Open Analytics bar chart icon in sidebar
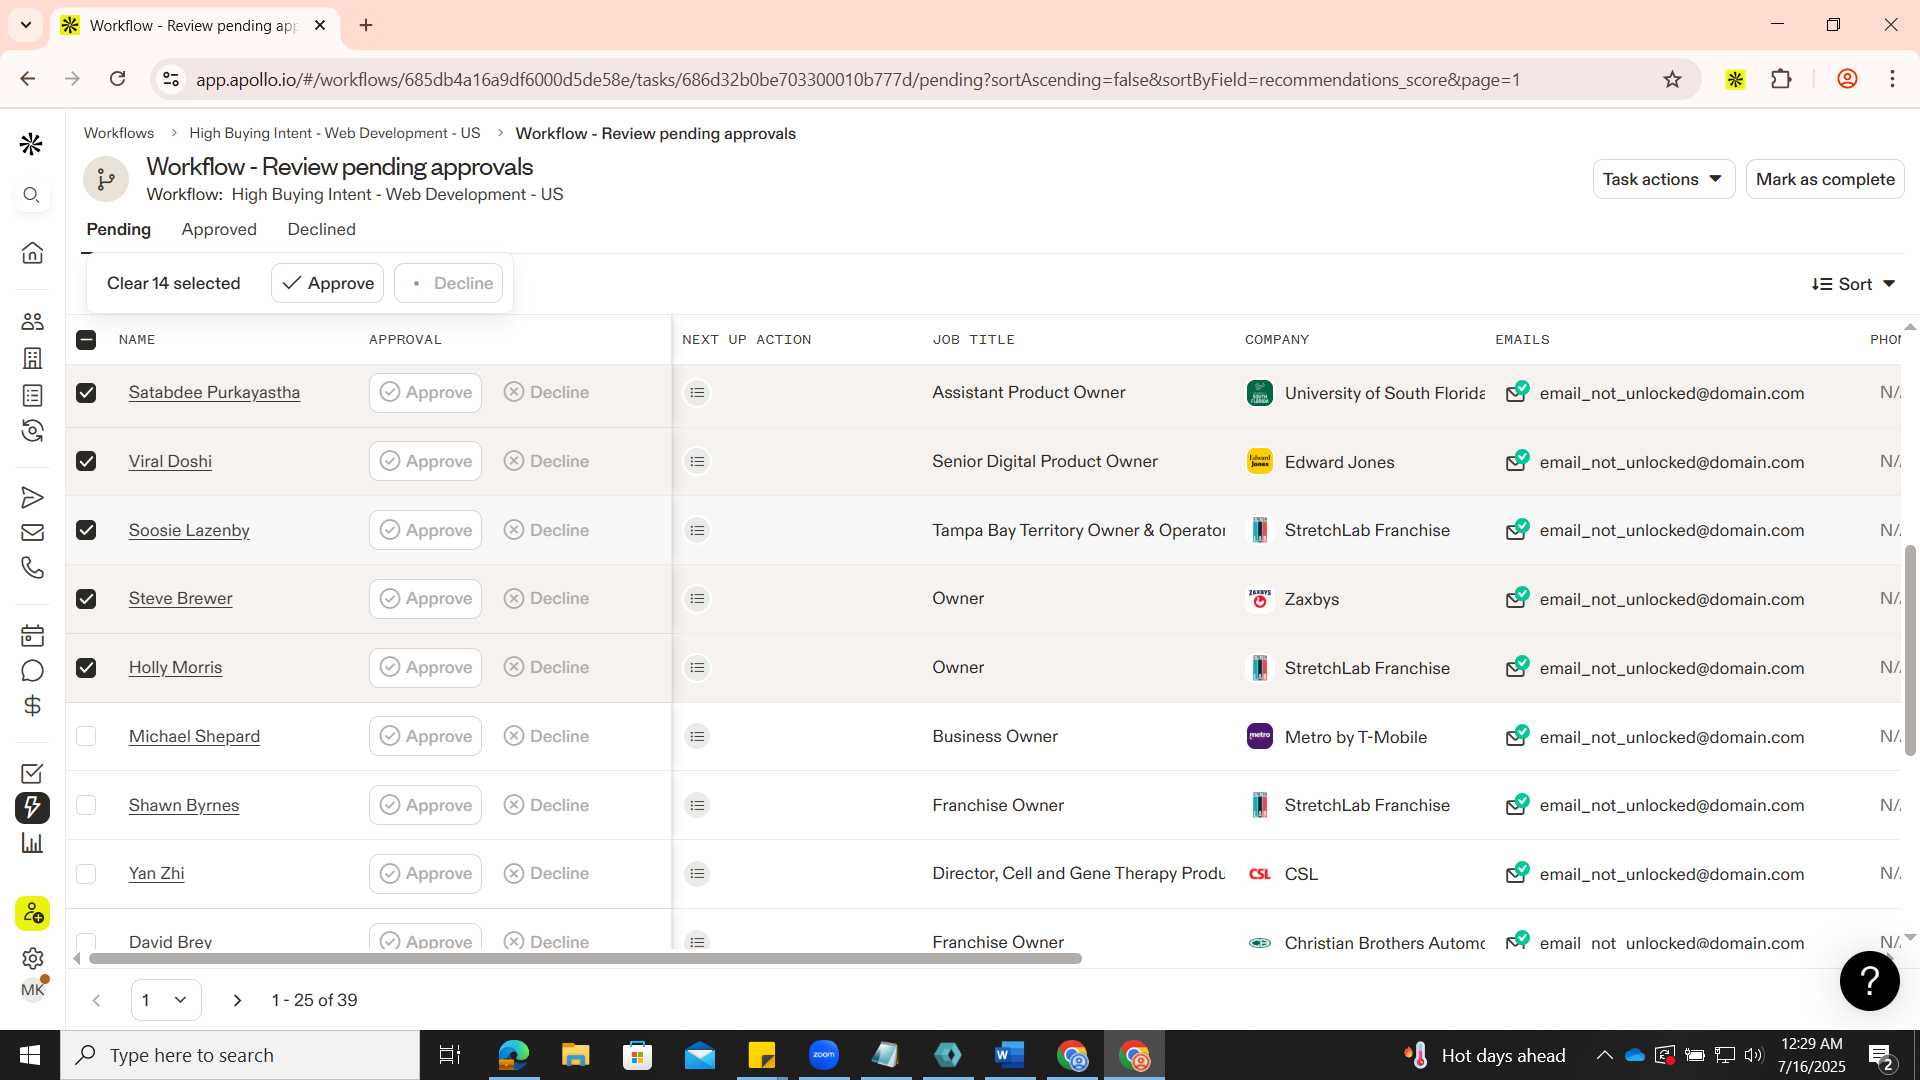This screenshot has height=1080, width=1920. 32,843
